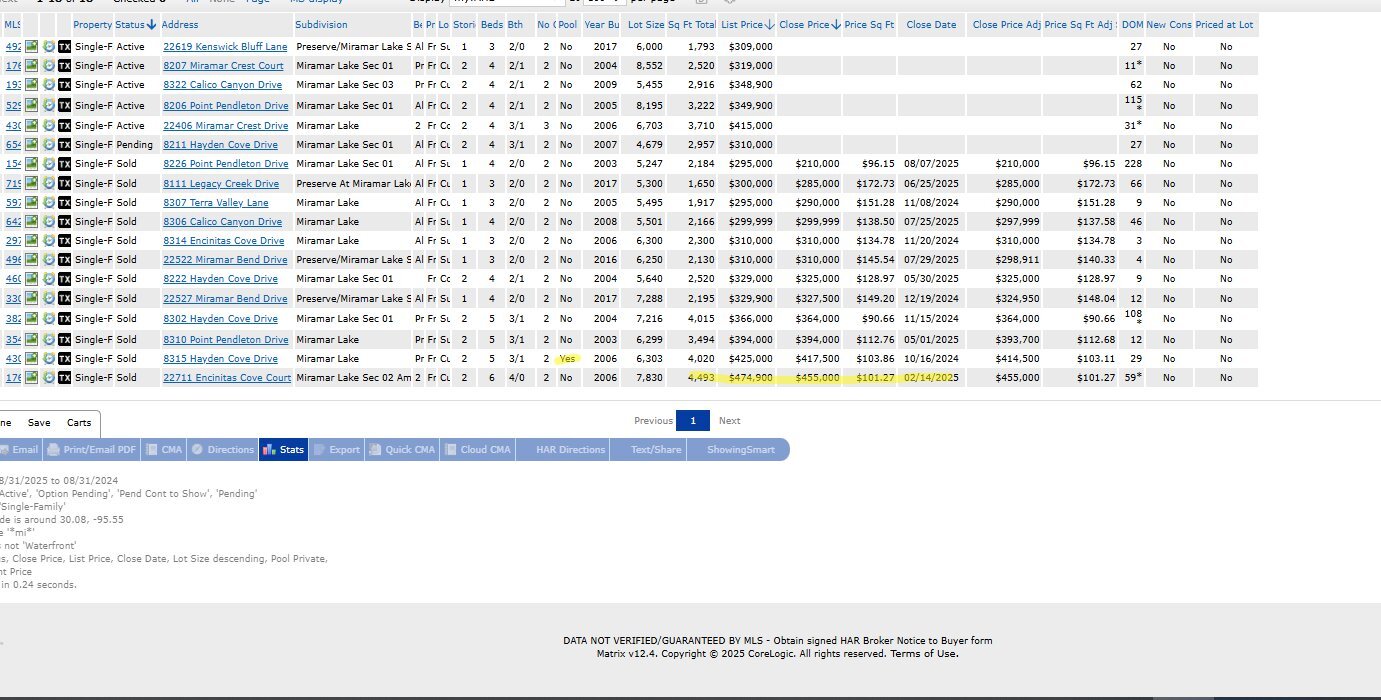Switch to the Save tab
1381x700 pixels.
tap(39, 423)
